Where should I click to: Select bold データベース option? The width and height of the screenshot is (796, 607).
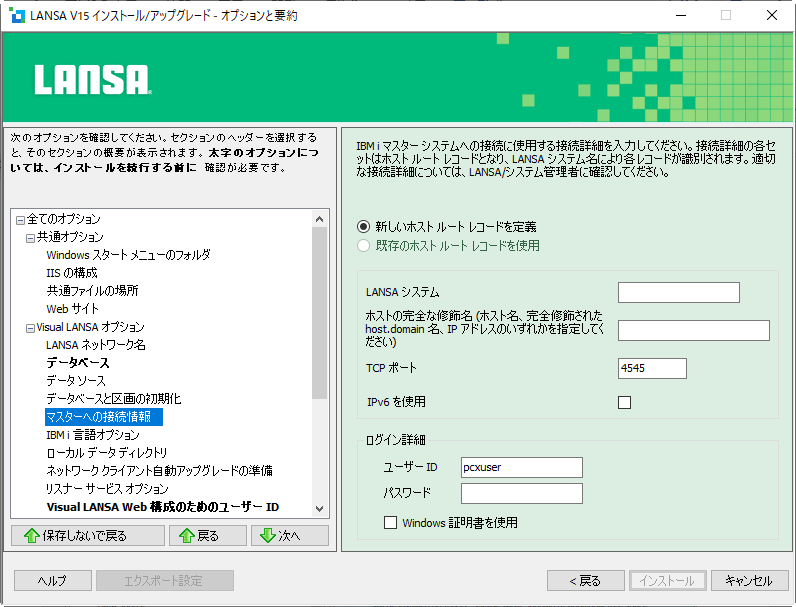tap(78, 363)
